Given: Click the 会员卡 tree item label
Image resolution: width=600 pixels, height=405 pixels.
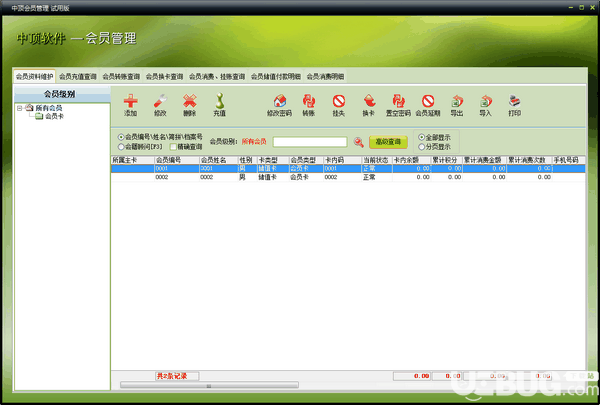Looking at the screenshot, I should click(54, 116).
